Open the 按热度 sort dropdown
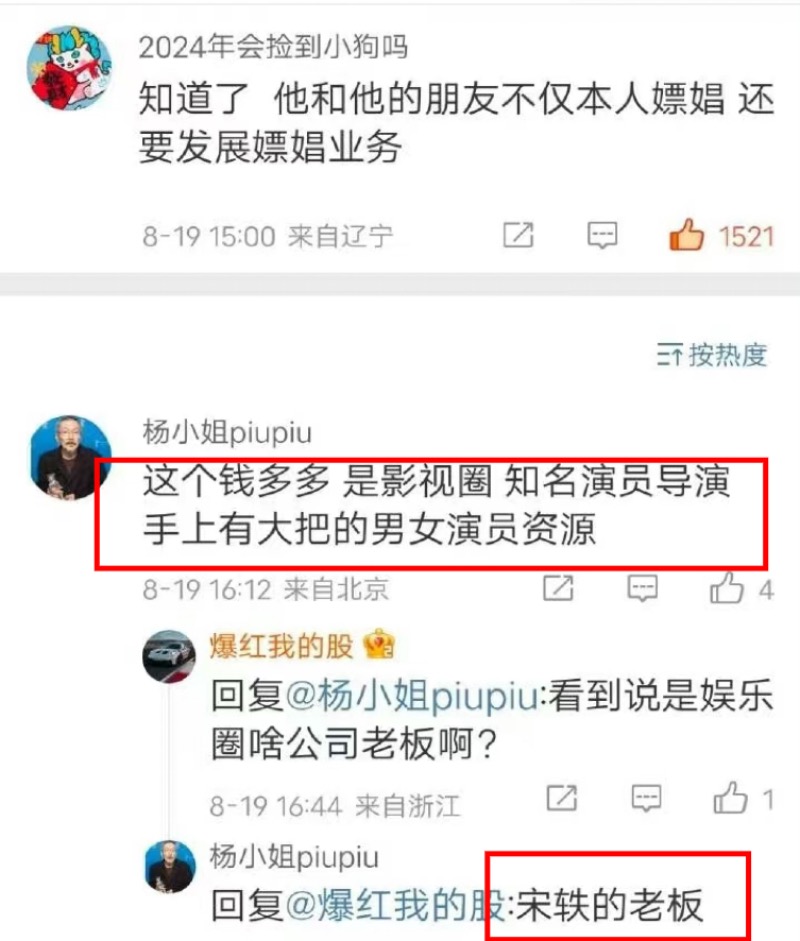Viewport: 800px width, 941px height. 711,355
